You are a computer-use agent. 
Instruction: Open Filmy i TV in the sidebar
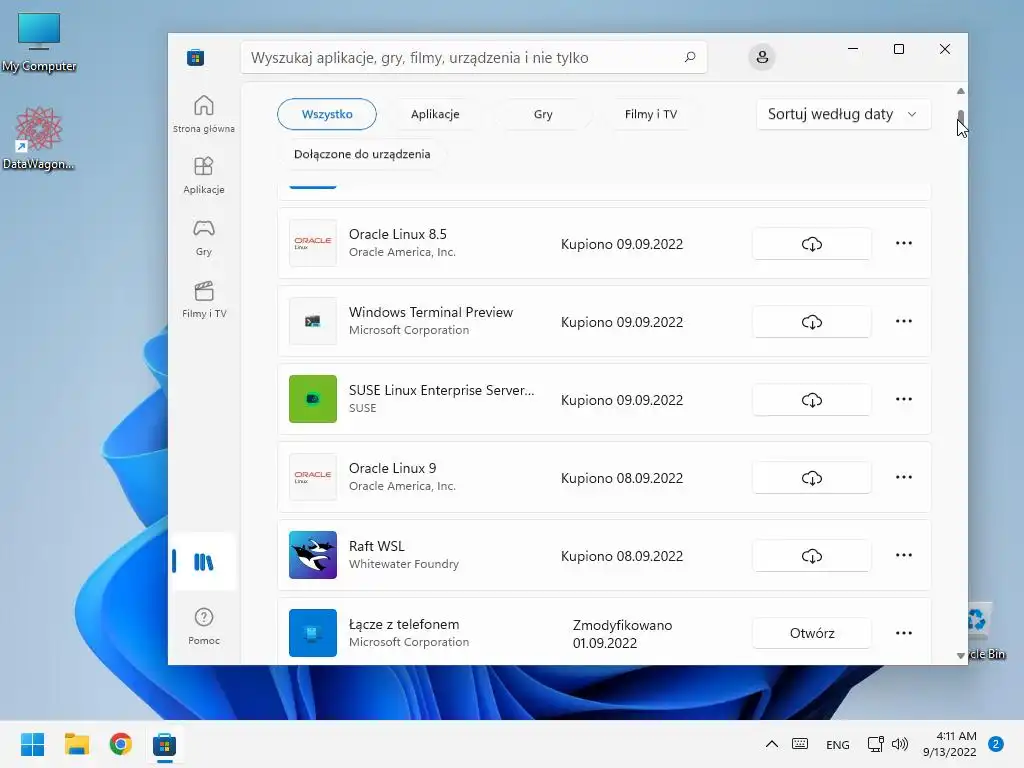coord(204,300)
